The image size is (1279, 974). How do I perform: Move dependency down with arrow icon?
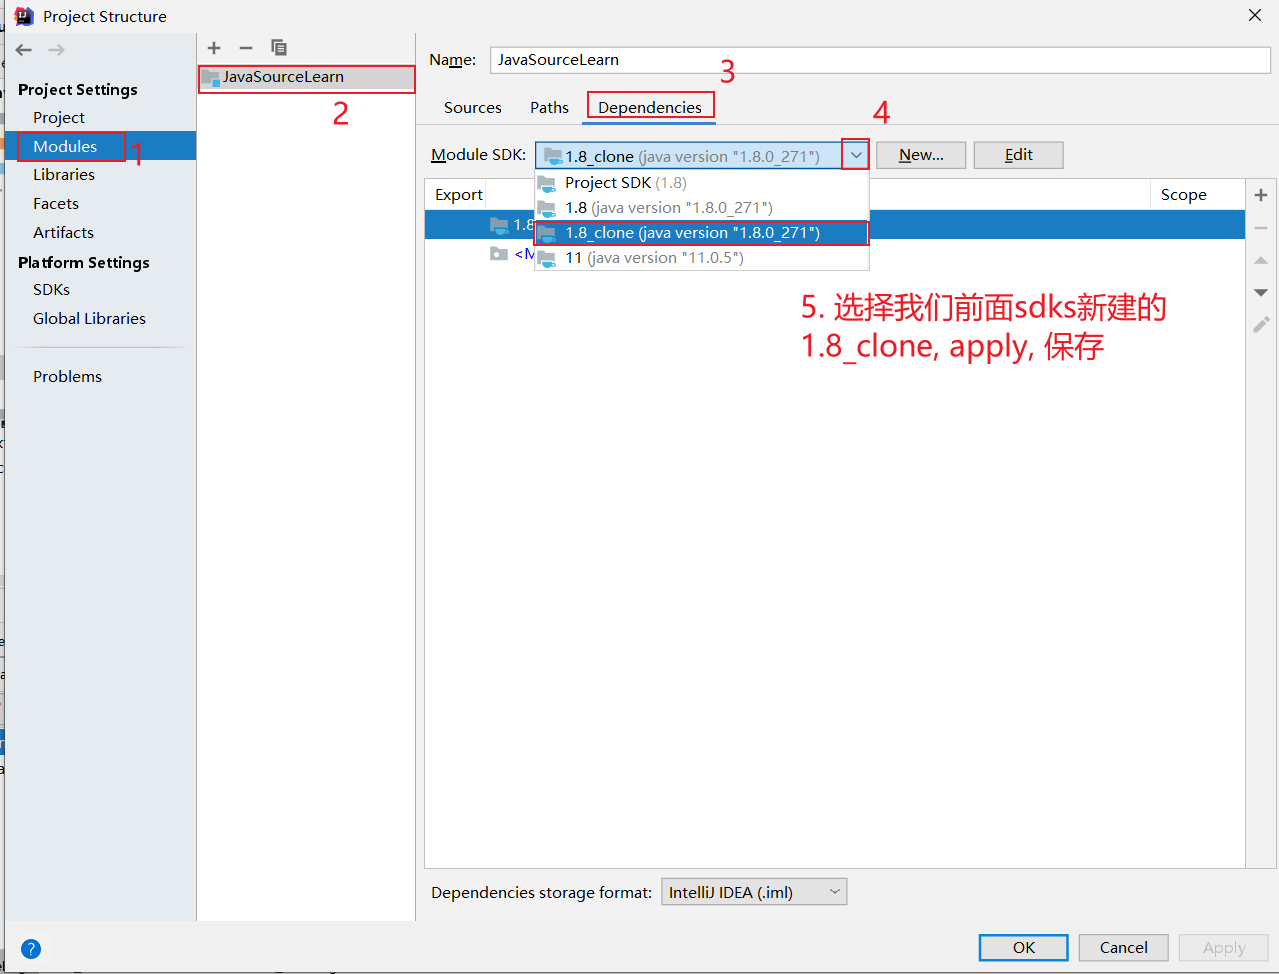(x=1261, y=292)
